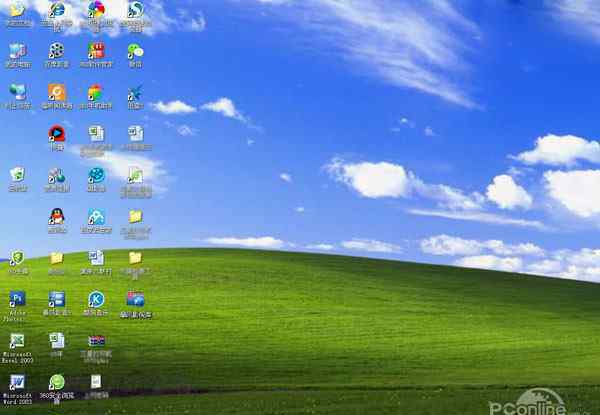
Task: Launch the 360 secure browser green shortcut
Action: click(57, 382)
